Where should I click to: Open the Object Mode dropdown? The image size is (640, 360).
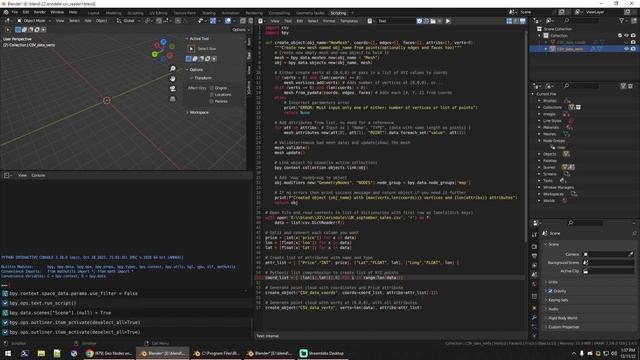[x=34, y=20]
